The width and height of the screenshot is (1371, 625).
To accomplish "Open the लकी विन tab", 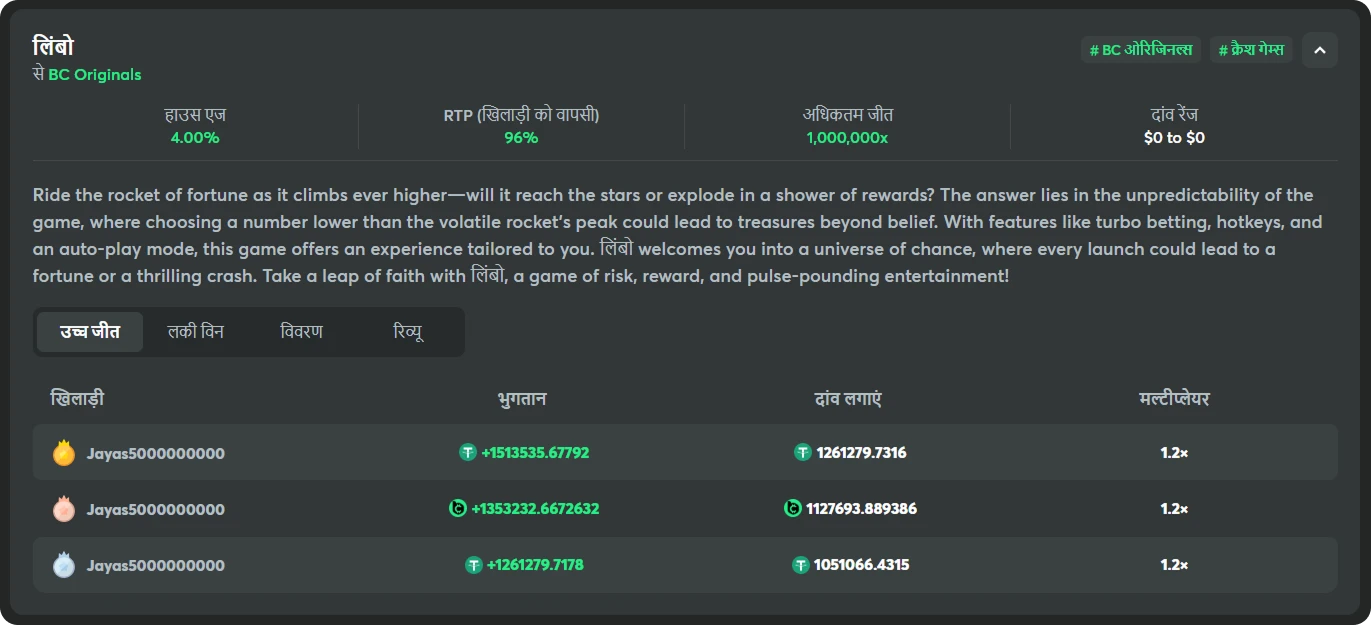I will pyautogui.click(x=196, y=332).
